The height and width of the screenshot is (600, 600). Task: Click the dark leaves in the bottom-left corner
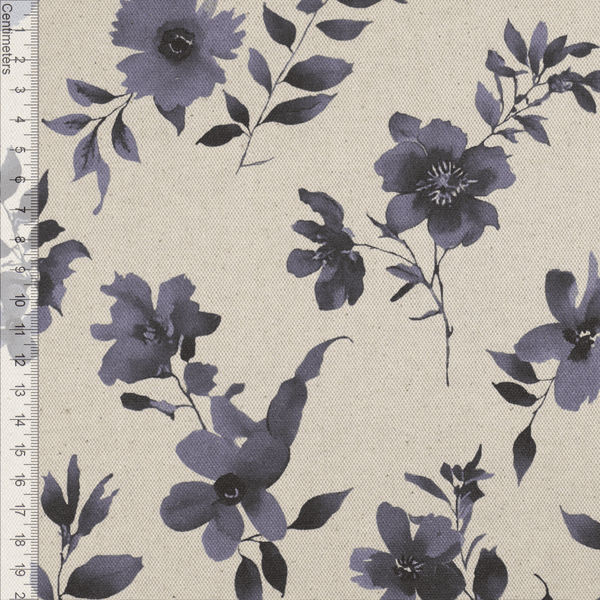coord(80,540)
